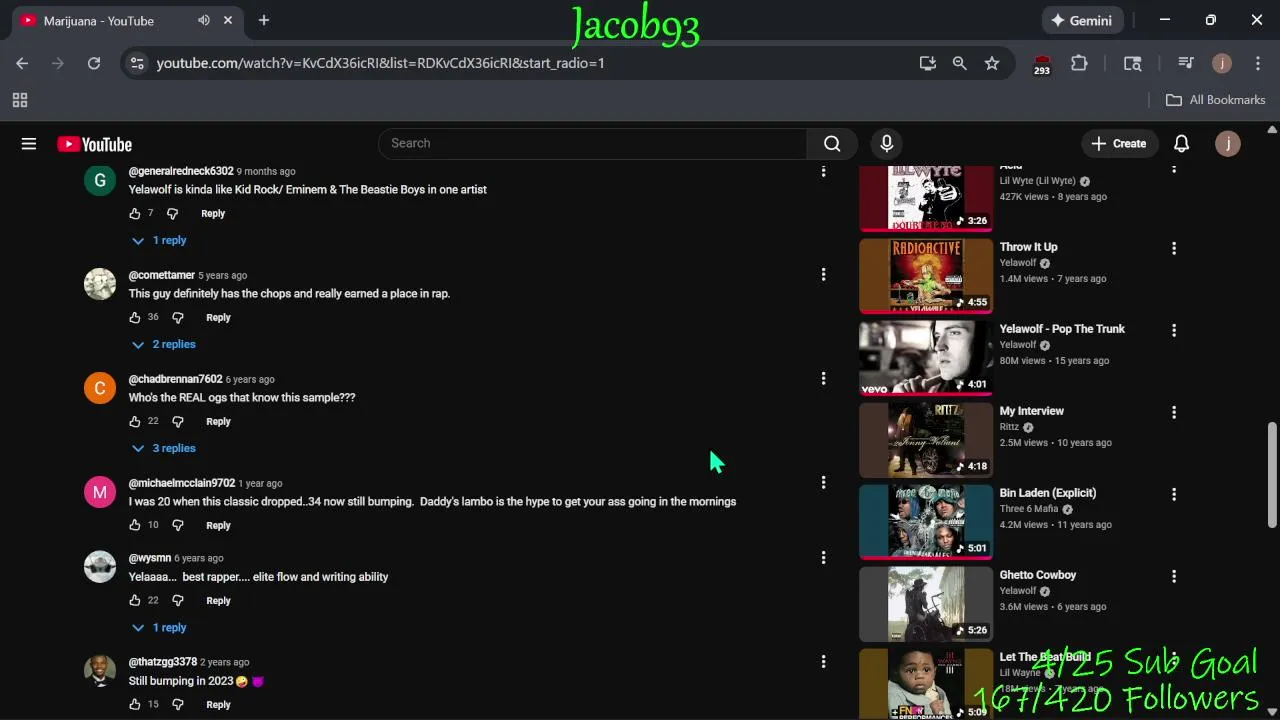This screenshot has height=720, width=1280.
Task: Open Chrome zoom magnifier in address bar
Action: pos(960,63)
